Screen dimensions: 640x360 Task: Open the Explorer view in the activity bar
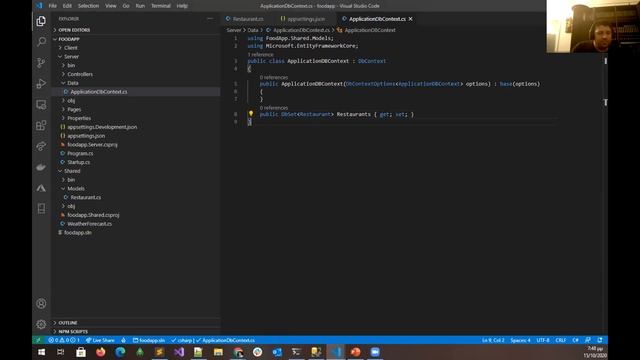pos(41,21)
